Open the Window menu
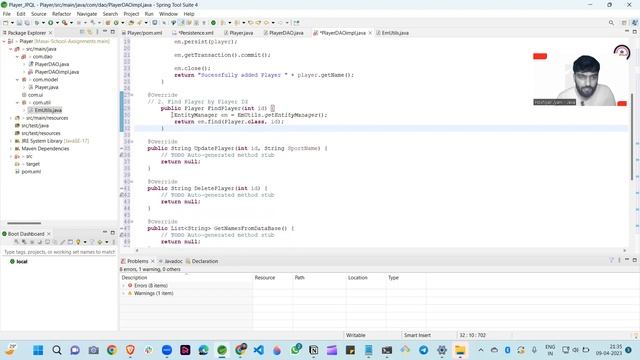 pyautogui.click(x=168, y=14)
